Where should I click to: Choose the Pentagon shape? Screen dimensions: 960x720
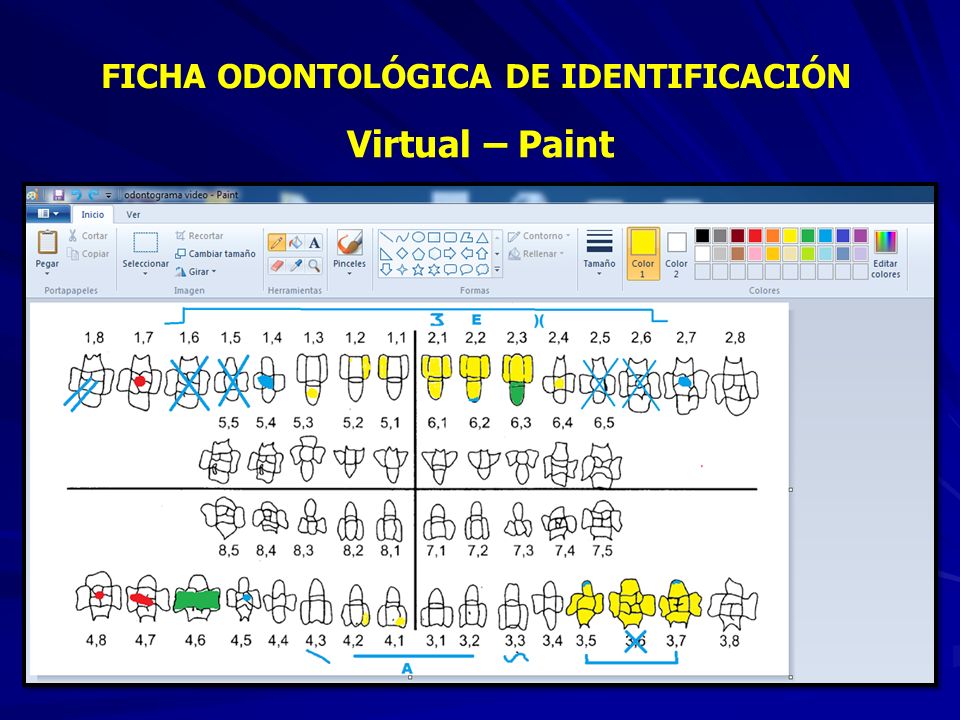(418, 253)
